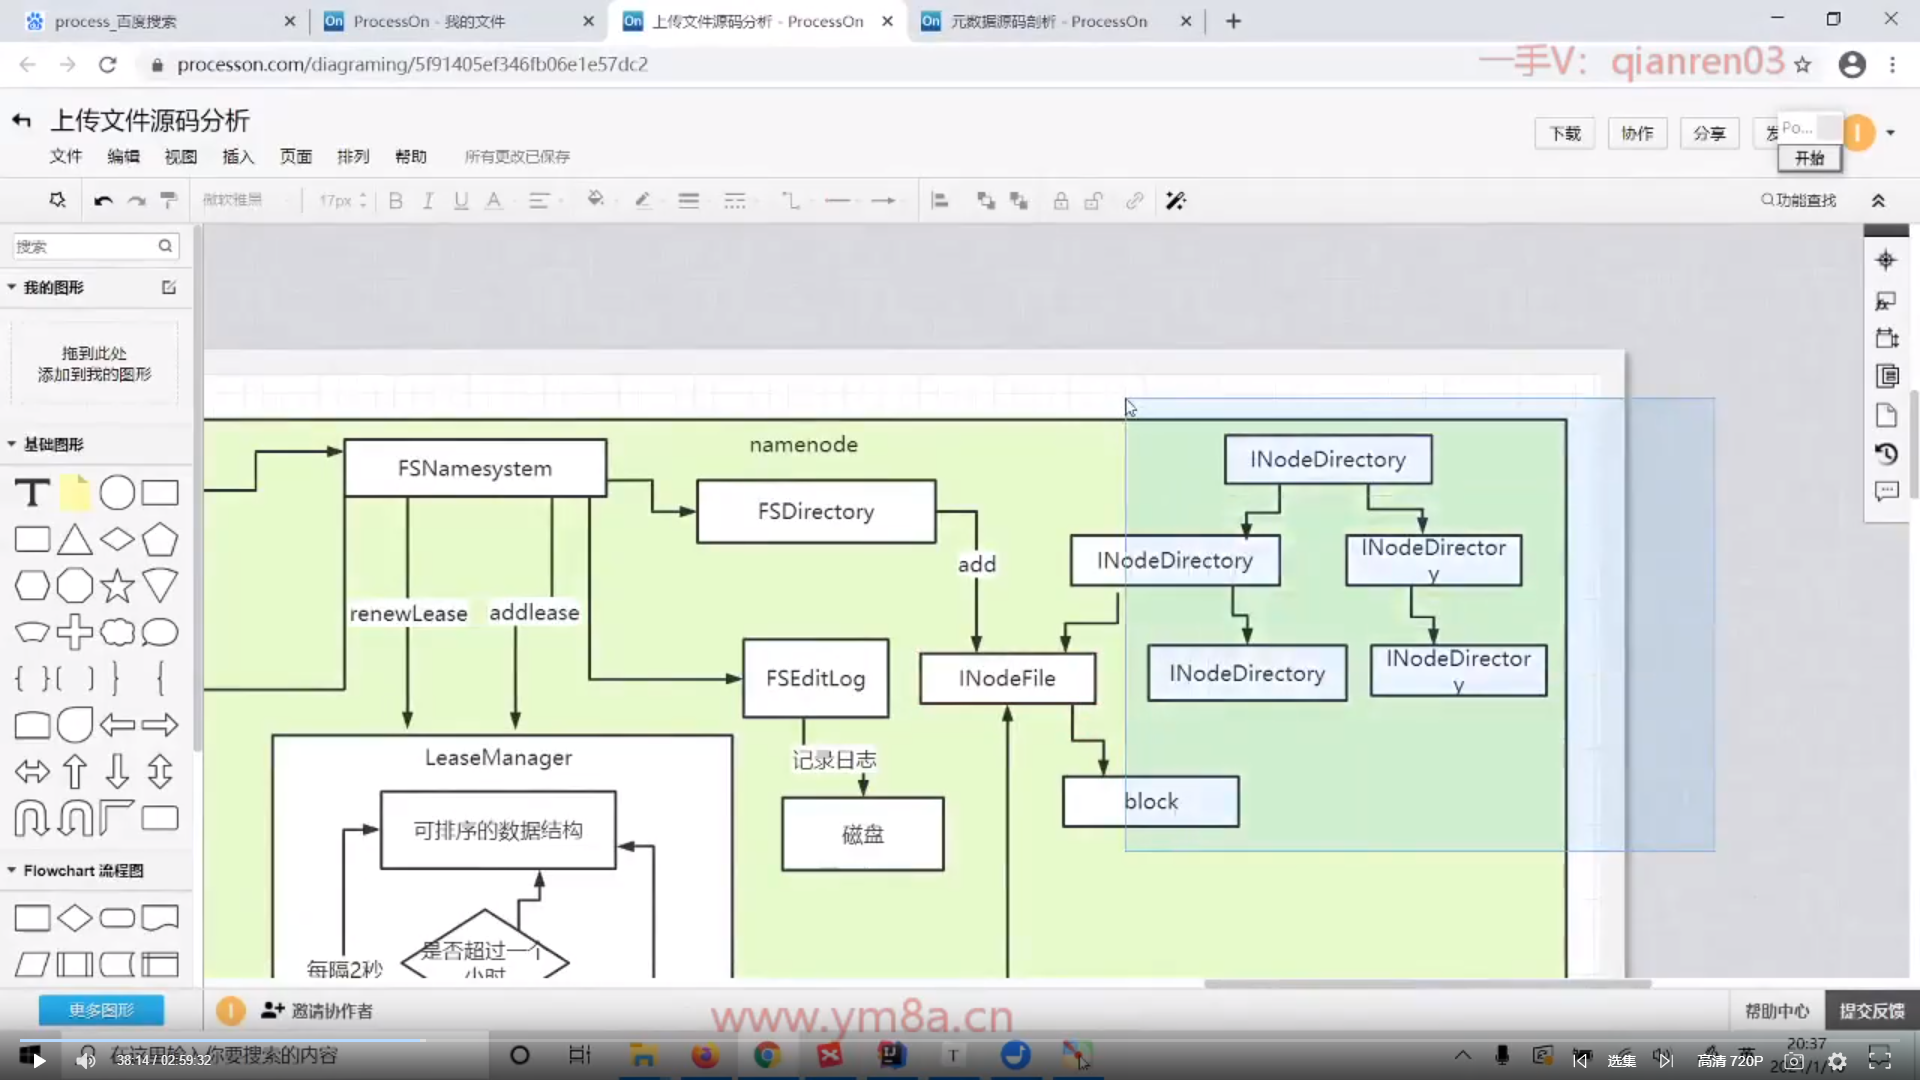Image resolution: width=1920 pixels, height=1080 pixels.
Task: Switch to the ProcessOn 我的文件 tab
Action: coord(458,21)
